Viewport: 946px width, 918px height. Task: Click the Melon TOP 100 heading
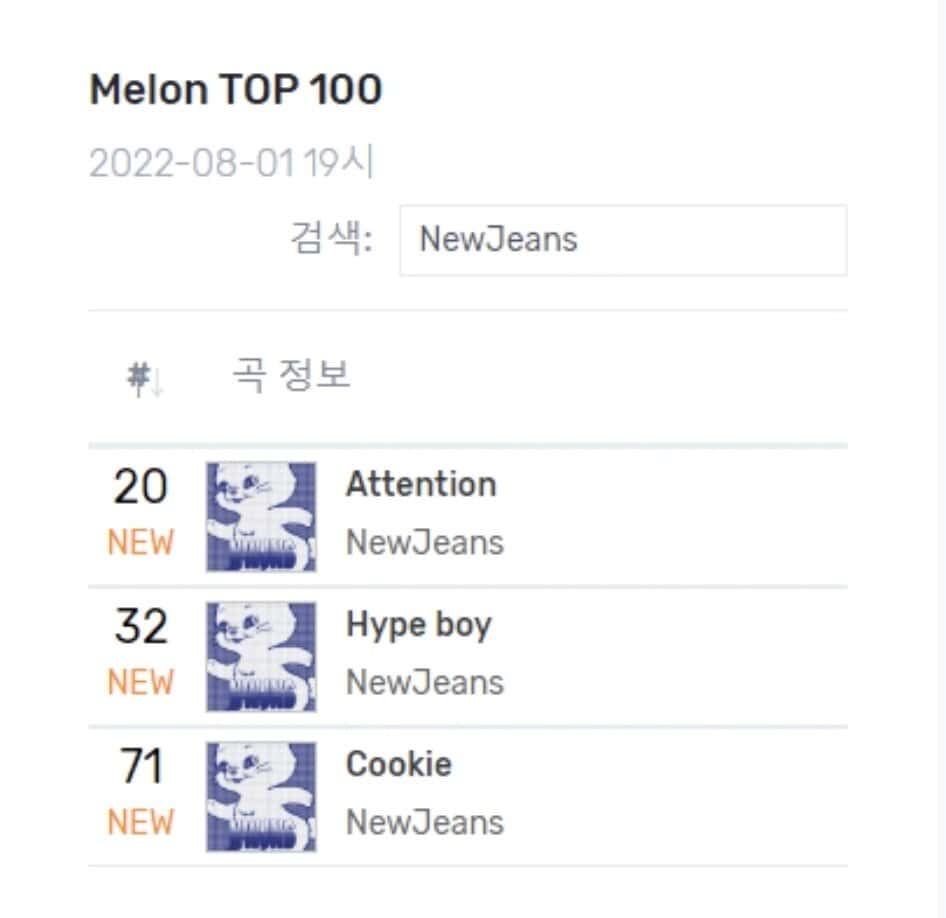tap(236, 91)
